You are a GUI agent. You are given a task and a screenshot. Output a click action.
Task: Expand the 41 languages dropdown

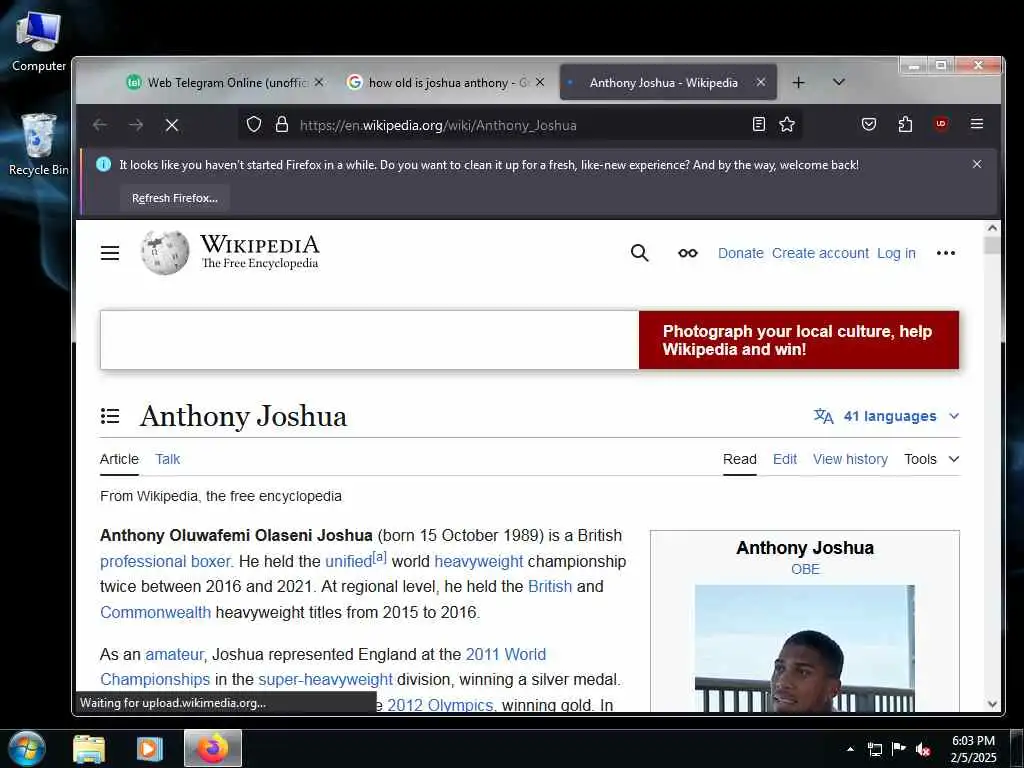coord(886,416)
